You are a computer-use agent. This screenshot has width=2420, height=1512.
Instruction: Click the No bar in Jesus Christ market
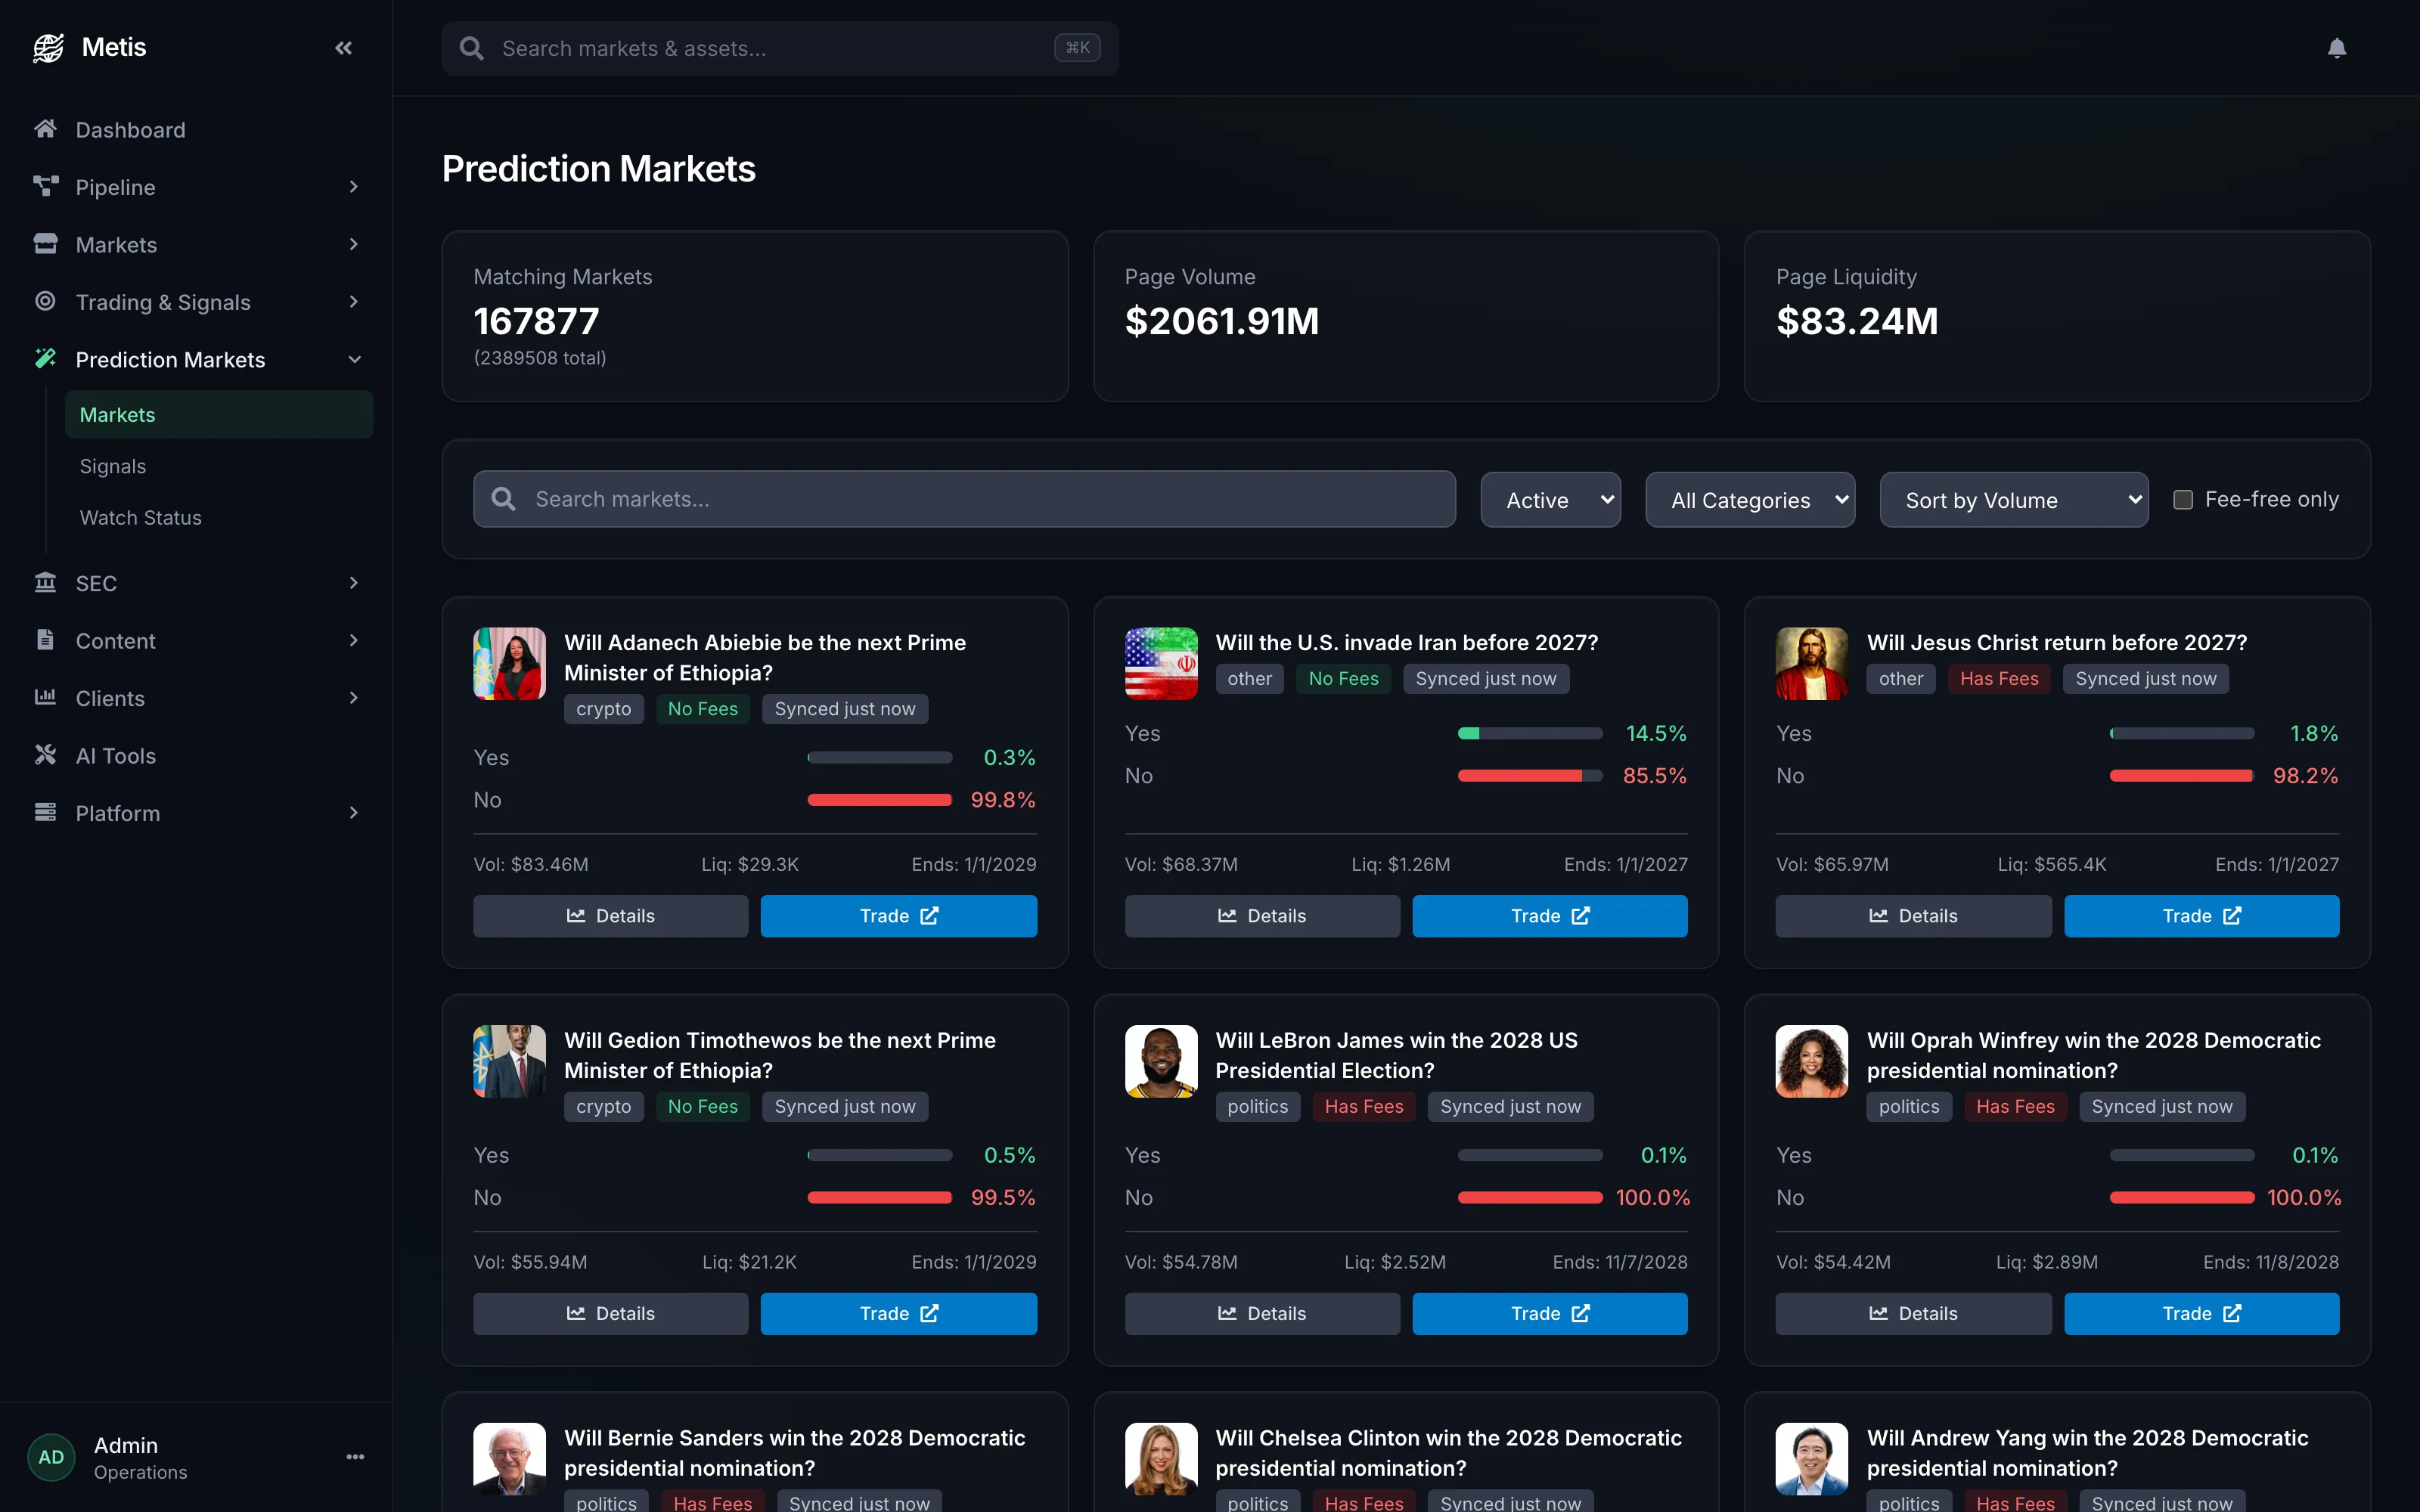(x=2182, y=775)
